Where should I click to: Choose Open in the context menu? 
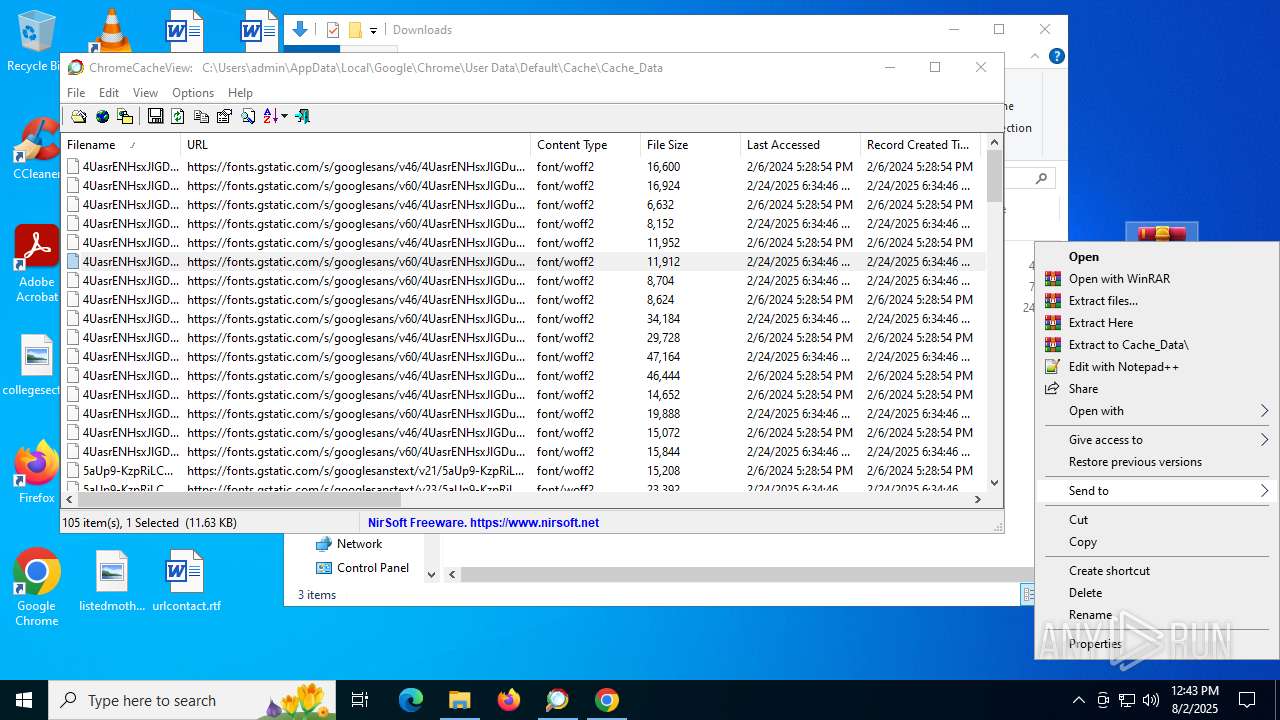[1157, 257]
